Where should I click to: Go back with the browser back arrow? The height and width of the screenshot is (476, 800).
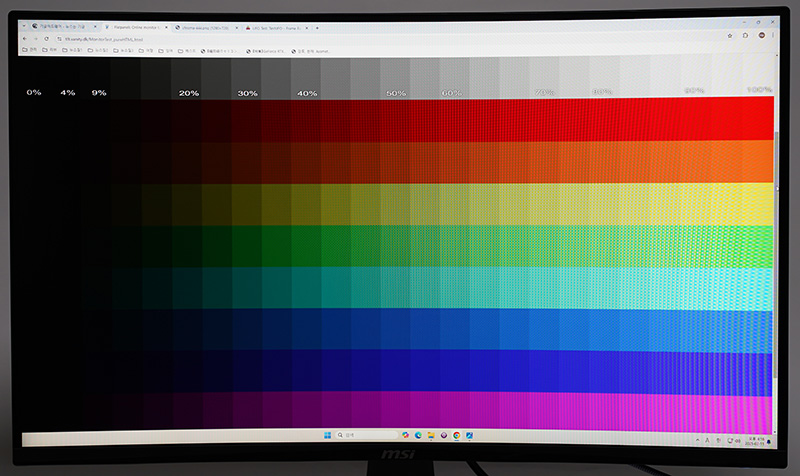[x=24, y=39]
